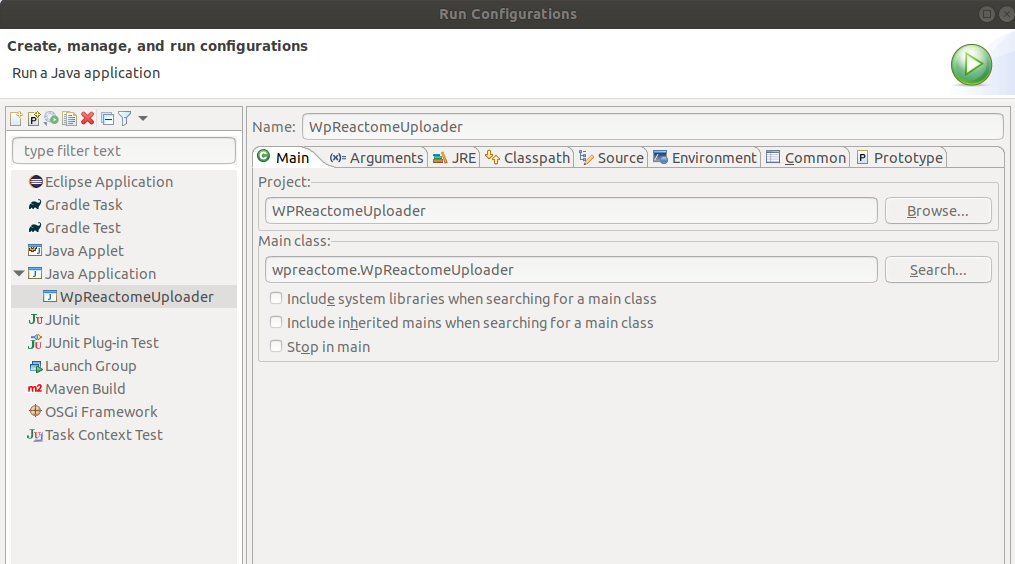Screen dimensions: 1015x564
Task: Select the WpReactomeUploader launch configuration
Action: click(137, 297)
